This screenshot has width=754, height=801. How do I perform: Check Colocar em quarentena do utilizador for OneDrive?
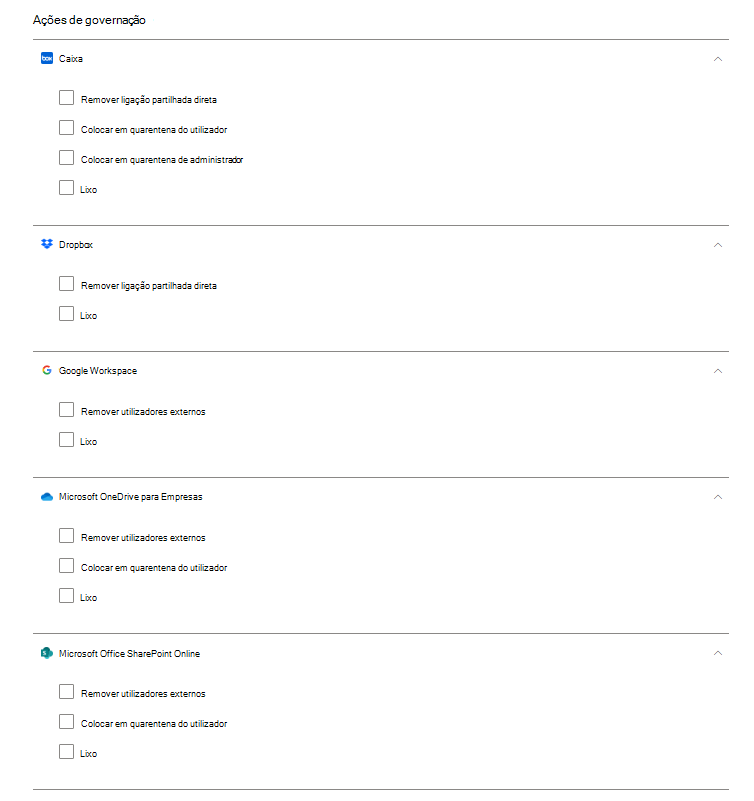coord(66,566)
